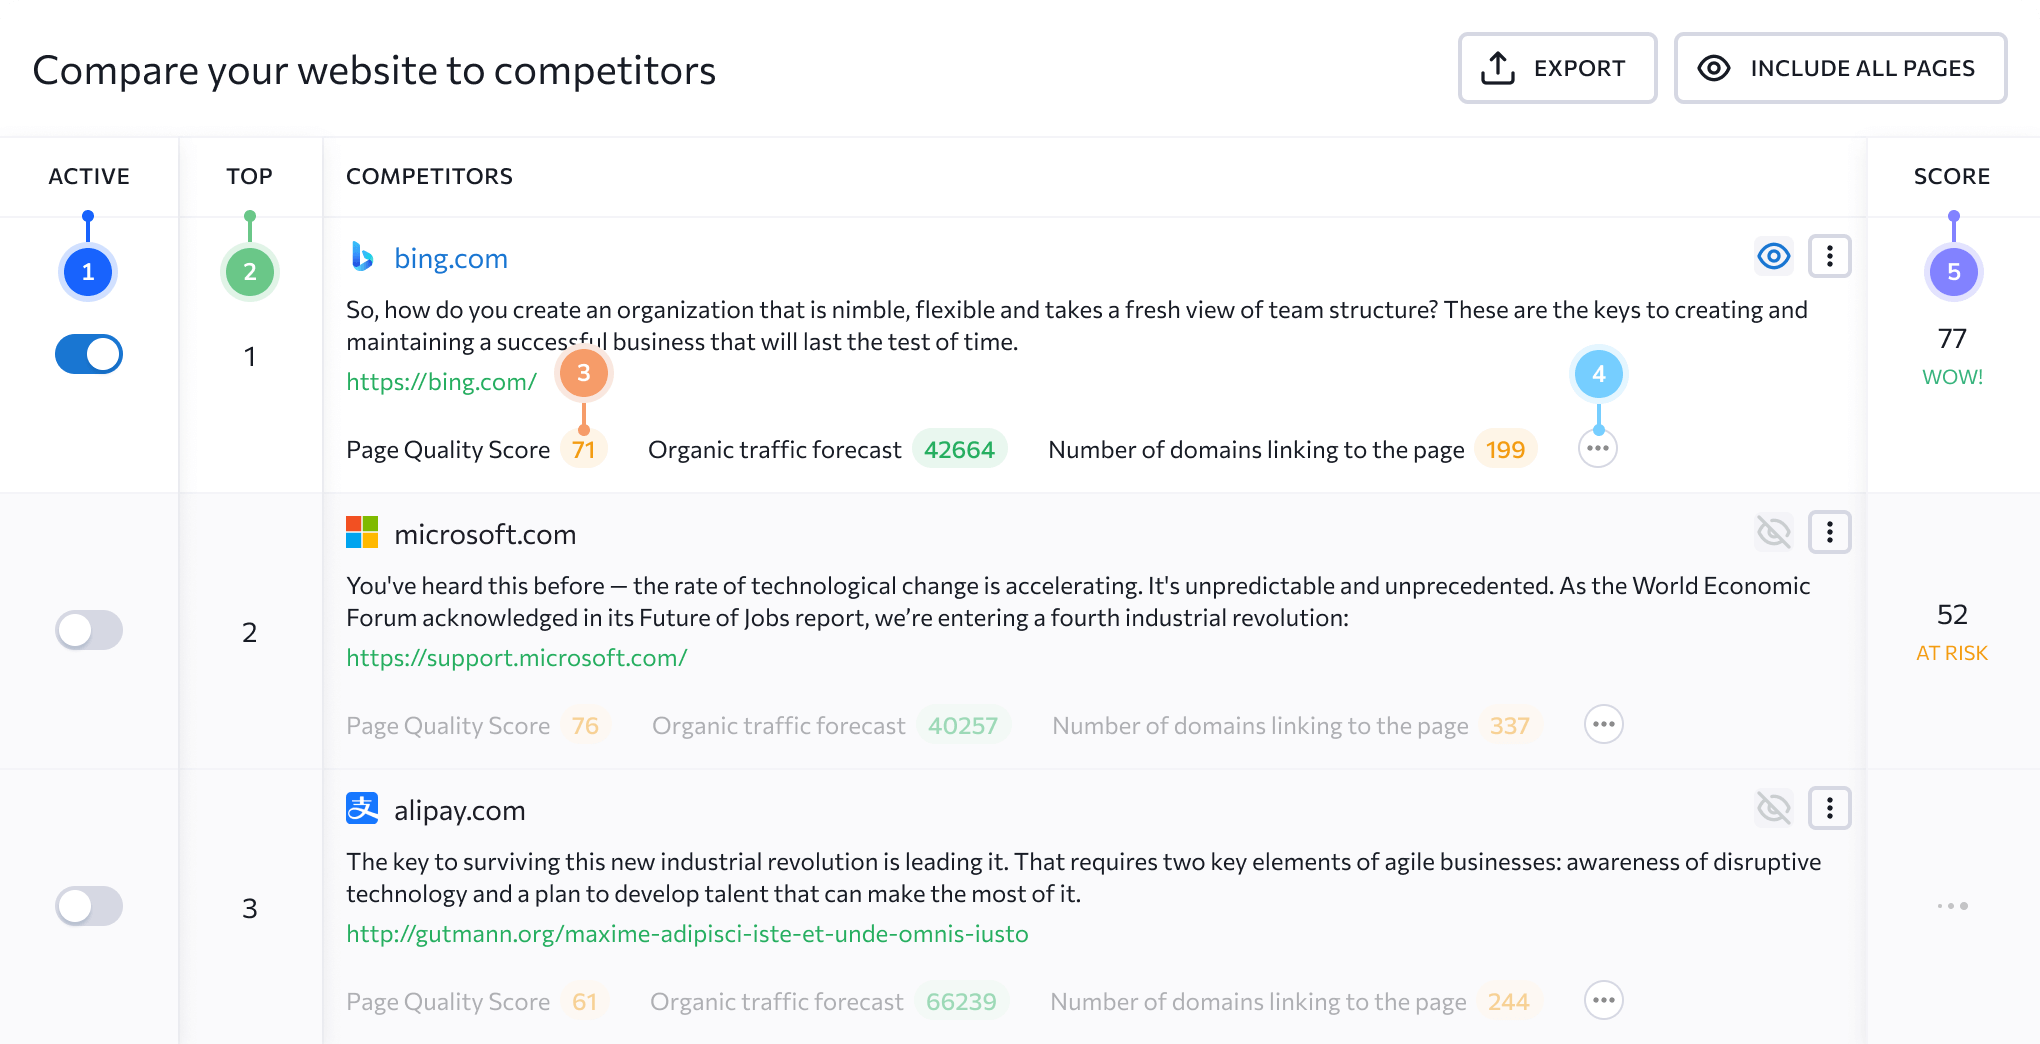
Task: Turn off the active toggle for bing.com
Action: click(x=89, y=354)
